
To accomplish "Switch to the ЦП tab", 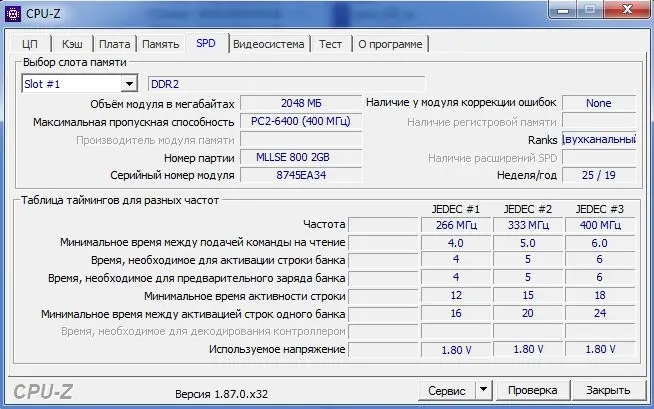I will (30, 44).
